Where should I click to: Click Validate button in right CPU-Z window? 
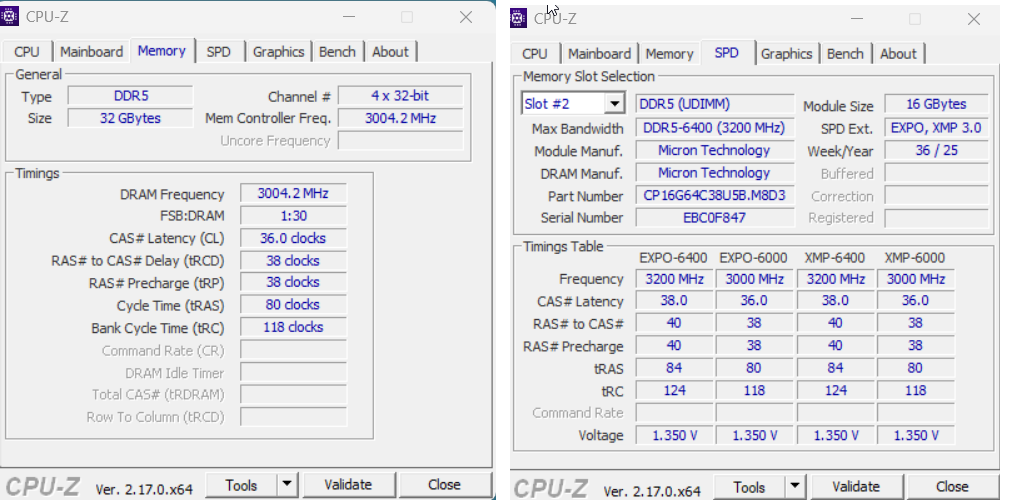pyautogui.click(x=856, y=487)
